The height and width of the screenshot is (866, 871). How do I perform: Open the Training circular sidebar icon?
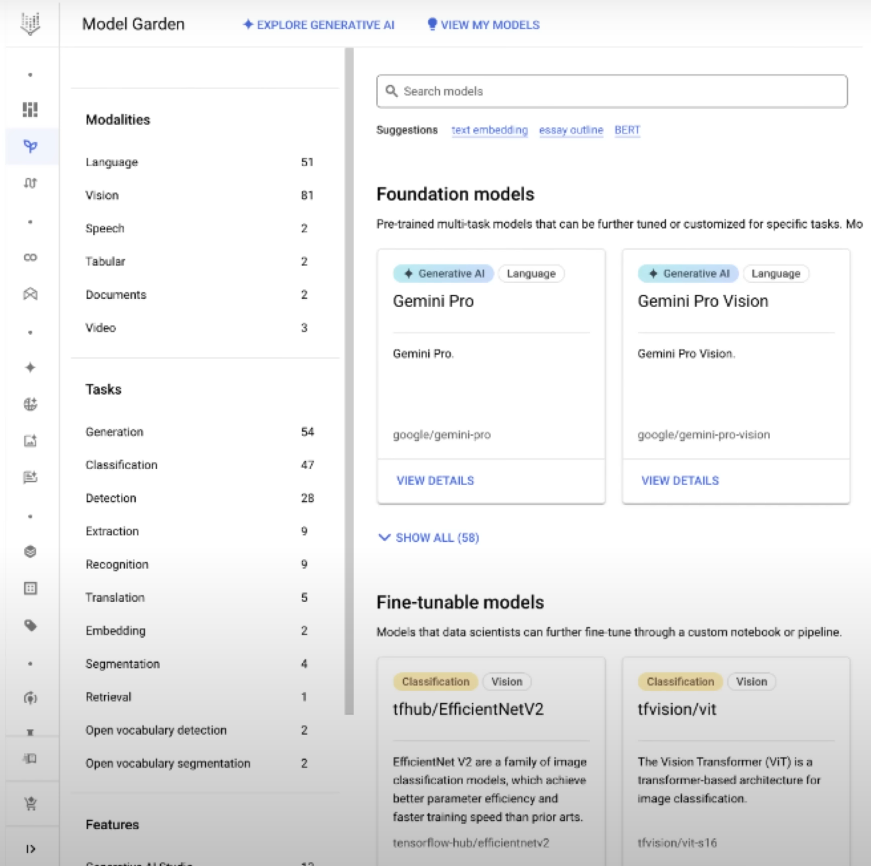tap(31, 698)
